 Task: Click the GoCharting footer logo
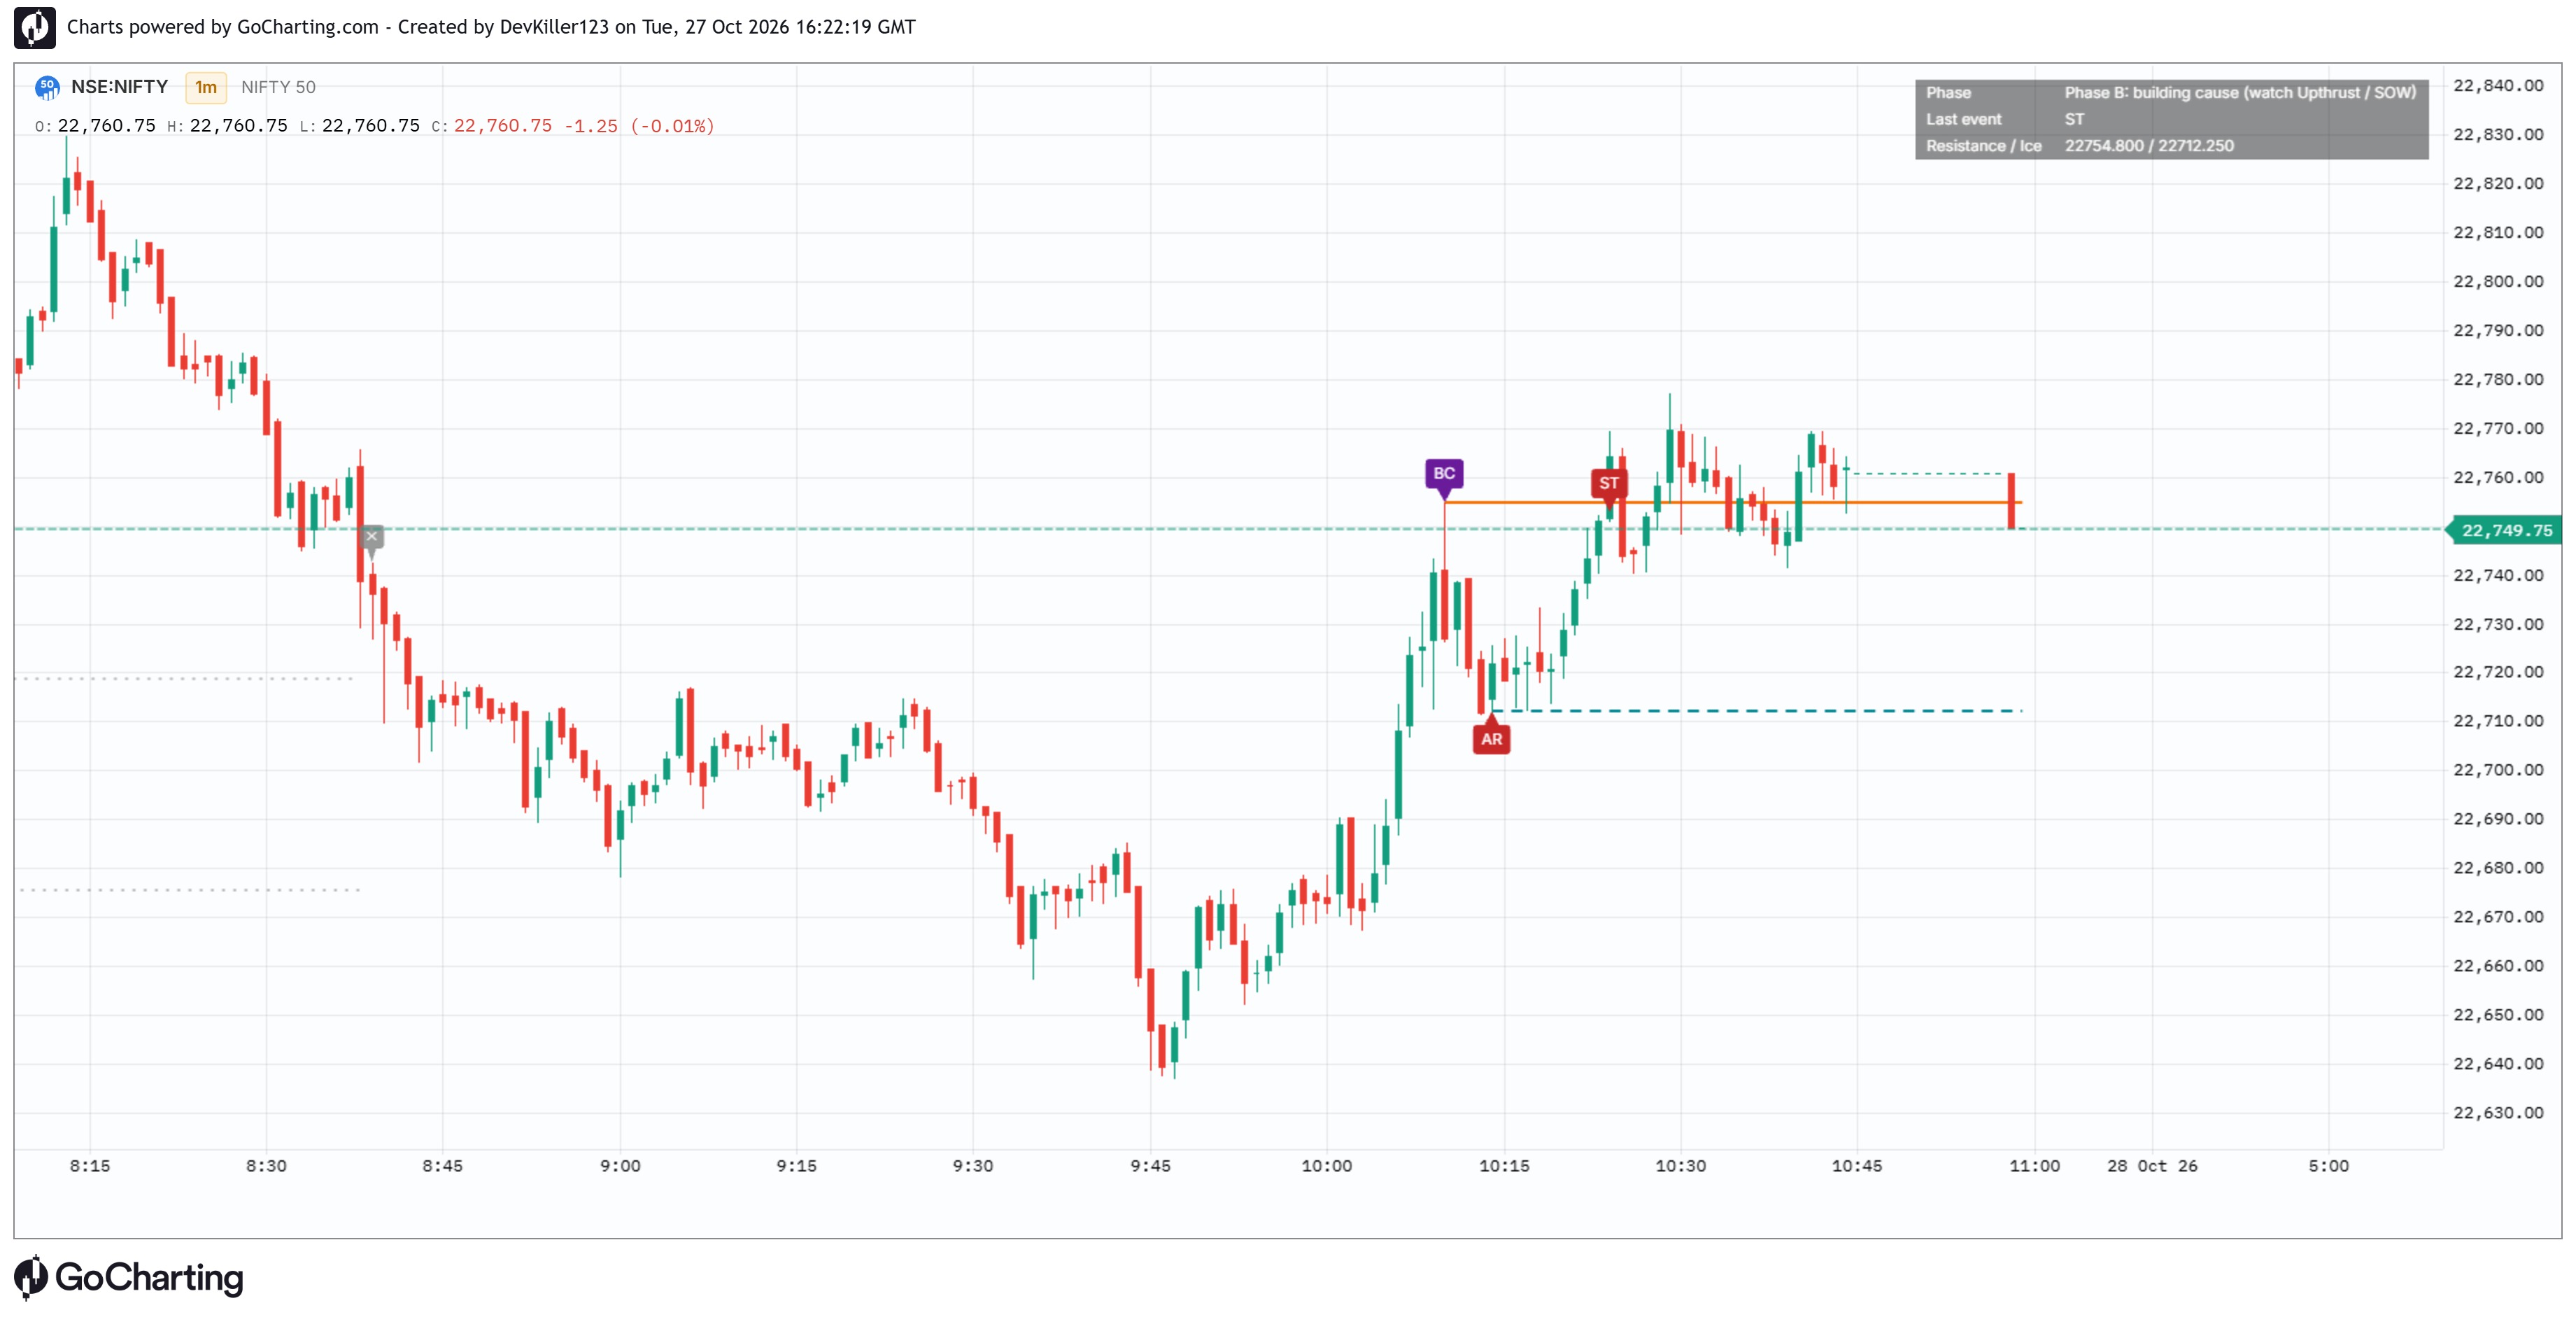point(129,1277)
